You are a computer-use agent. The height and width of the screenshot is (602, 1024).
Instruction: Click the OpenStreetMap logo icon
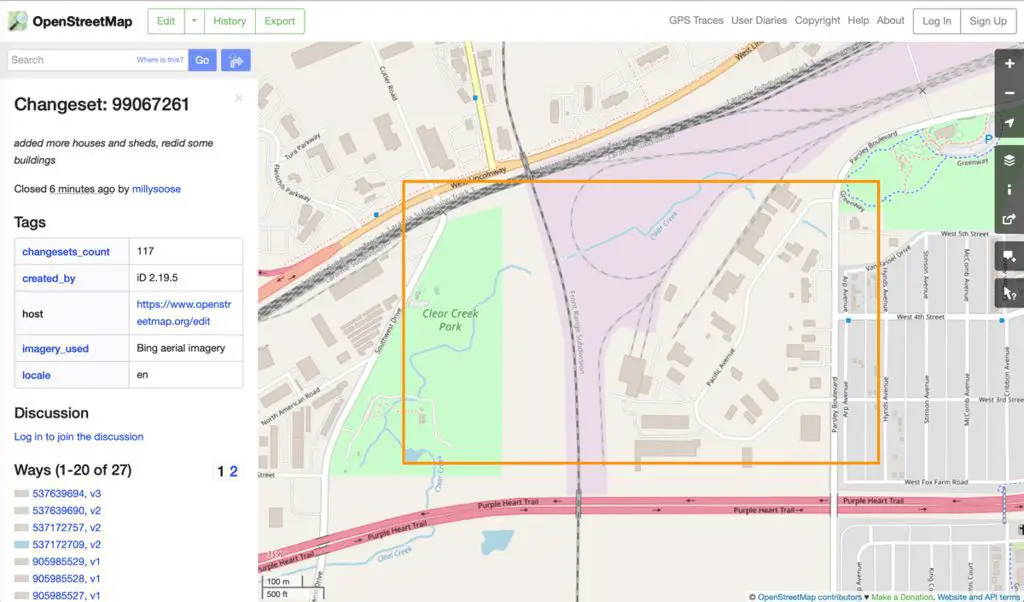18,21
